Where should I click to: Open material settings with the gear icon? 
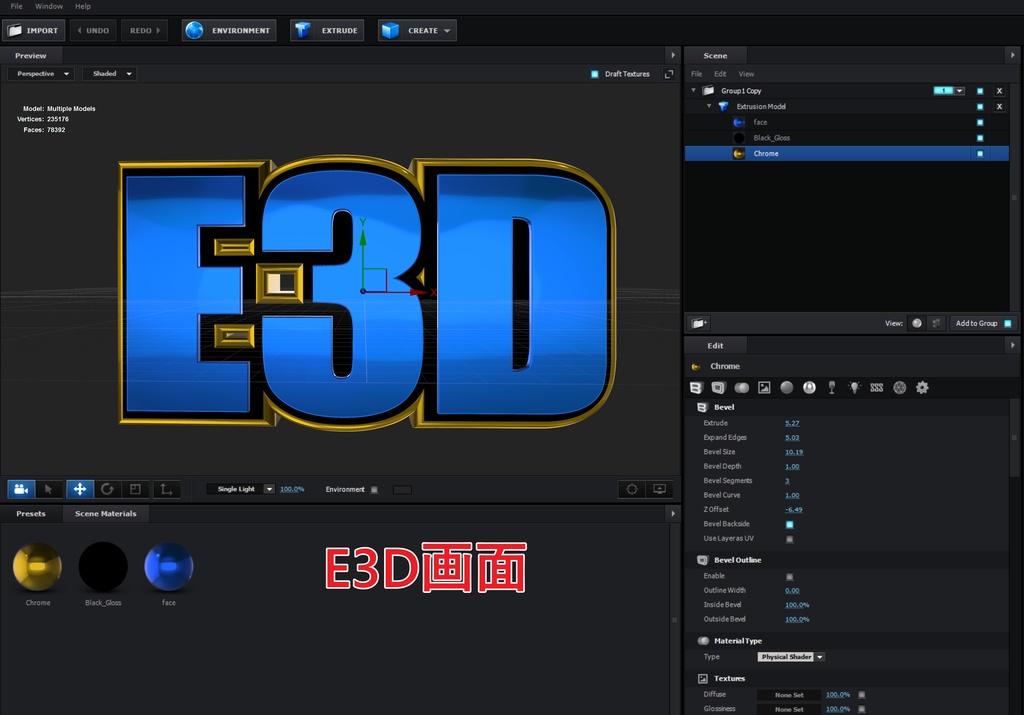click(921, 388)
